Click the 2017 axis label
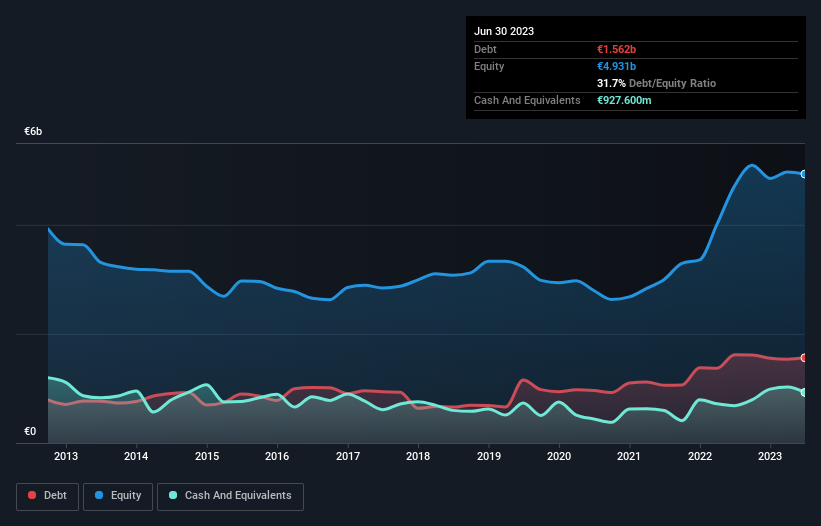821x526 pixels. 348,456
